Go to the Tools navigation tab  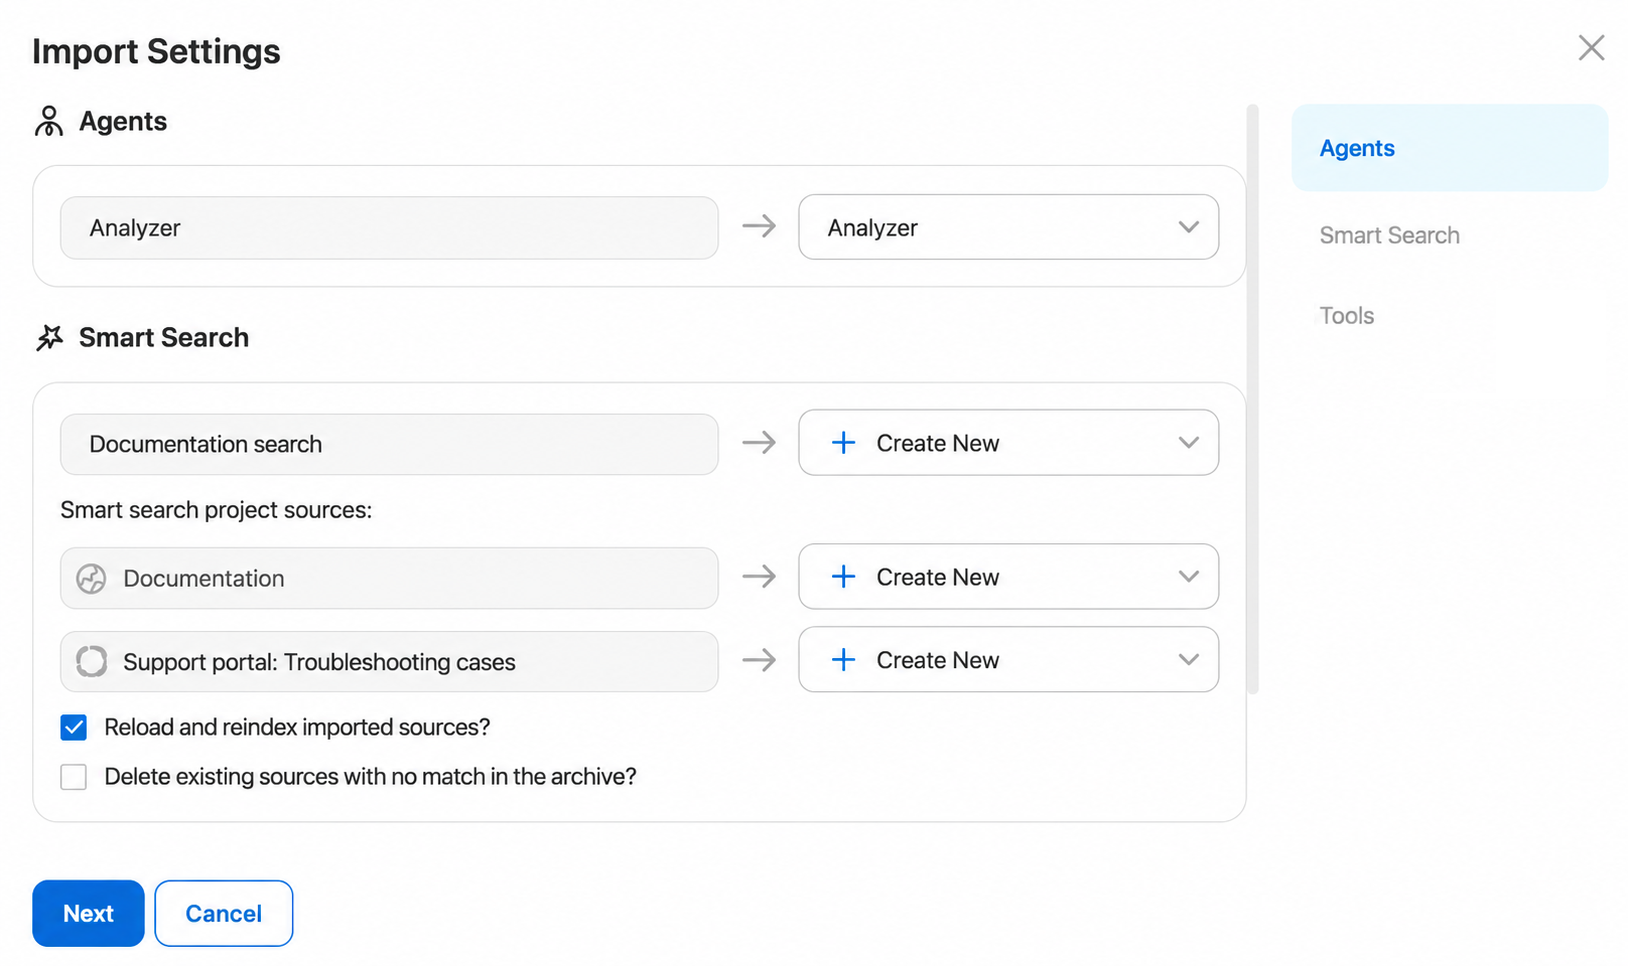pyautogui.click(x=1346, y=316)
